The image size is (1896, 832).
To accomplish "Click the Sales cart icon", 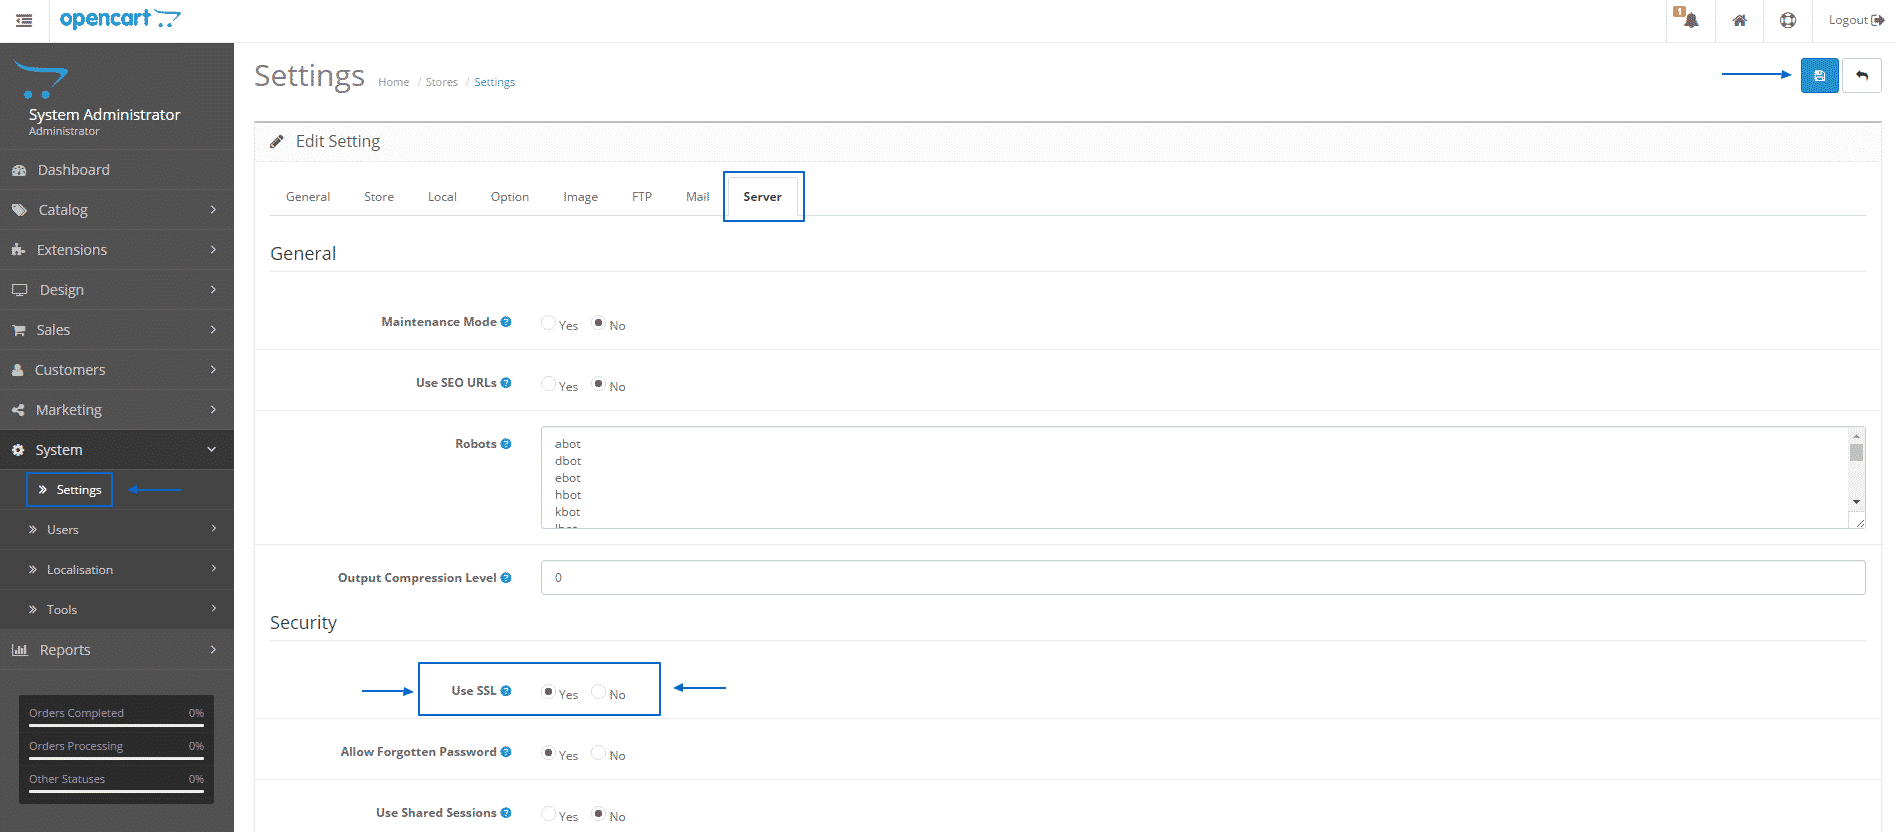I will (x=19, y=330).
